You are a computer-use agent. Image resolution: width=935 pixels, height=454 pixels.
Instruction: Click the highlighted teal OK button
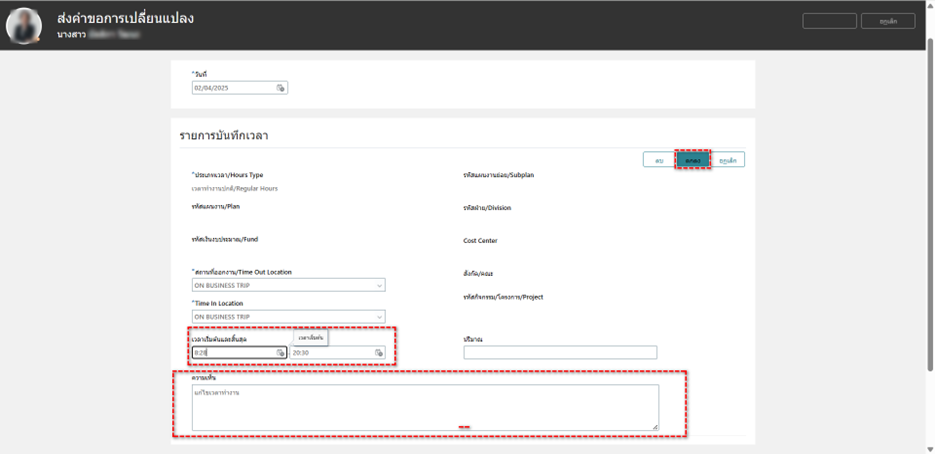(x=692, y=160)
